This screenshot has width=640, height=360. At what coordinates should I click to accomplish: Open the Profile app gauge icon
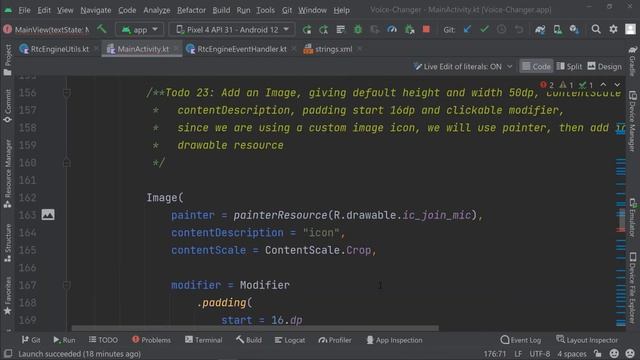[x=392, y=29]
